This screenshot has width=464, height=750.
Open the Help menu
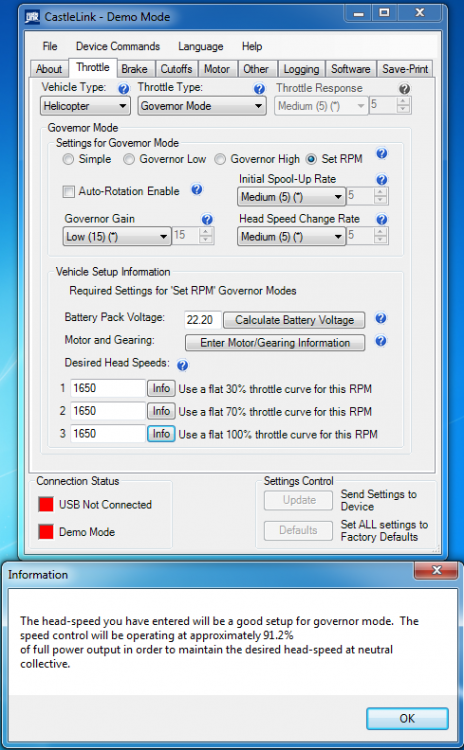[x=252, y=46]
